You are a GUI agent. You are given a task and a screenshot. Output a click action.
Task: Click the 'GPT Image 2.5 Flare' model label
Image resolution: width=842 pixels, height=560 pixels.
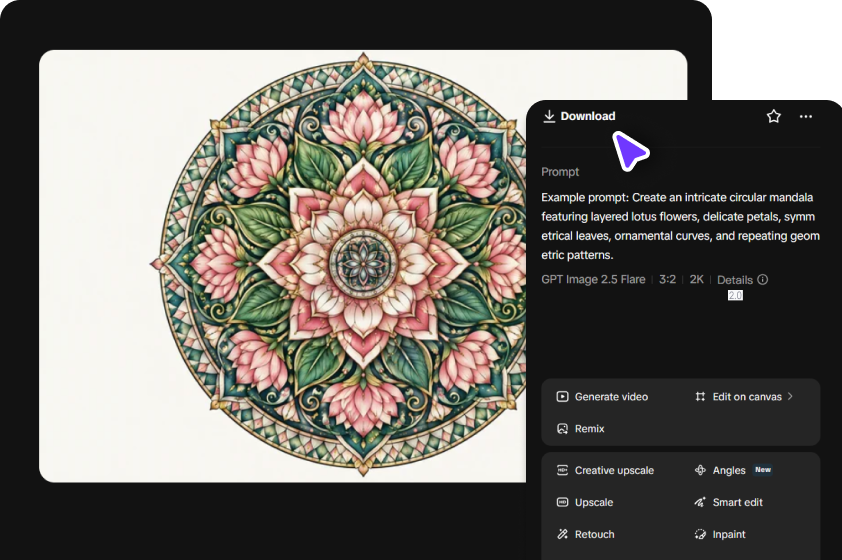[x=593, y=279]
